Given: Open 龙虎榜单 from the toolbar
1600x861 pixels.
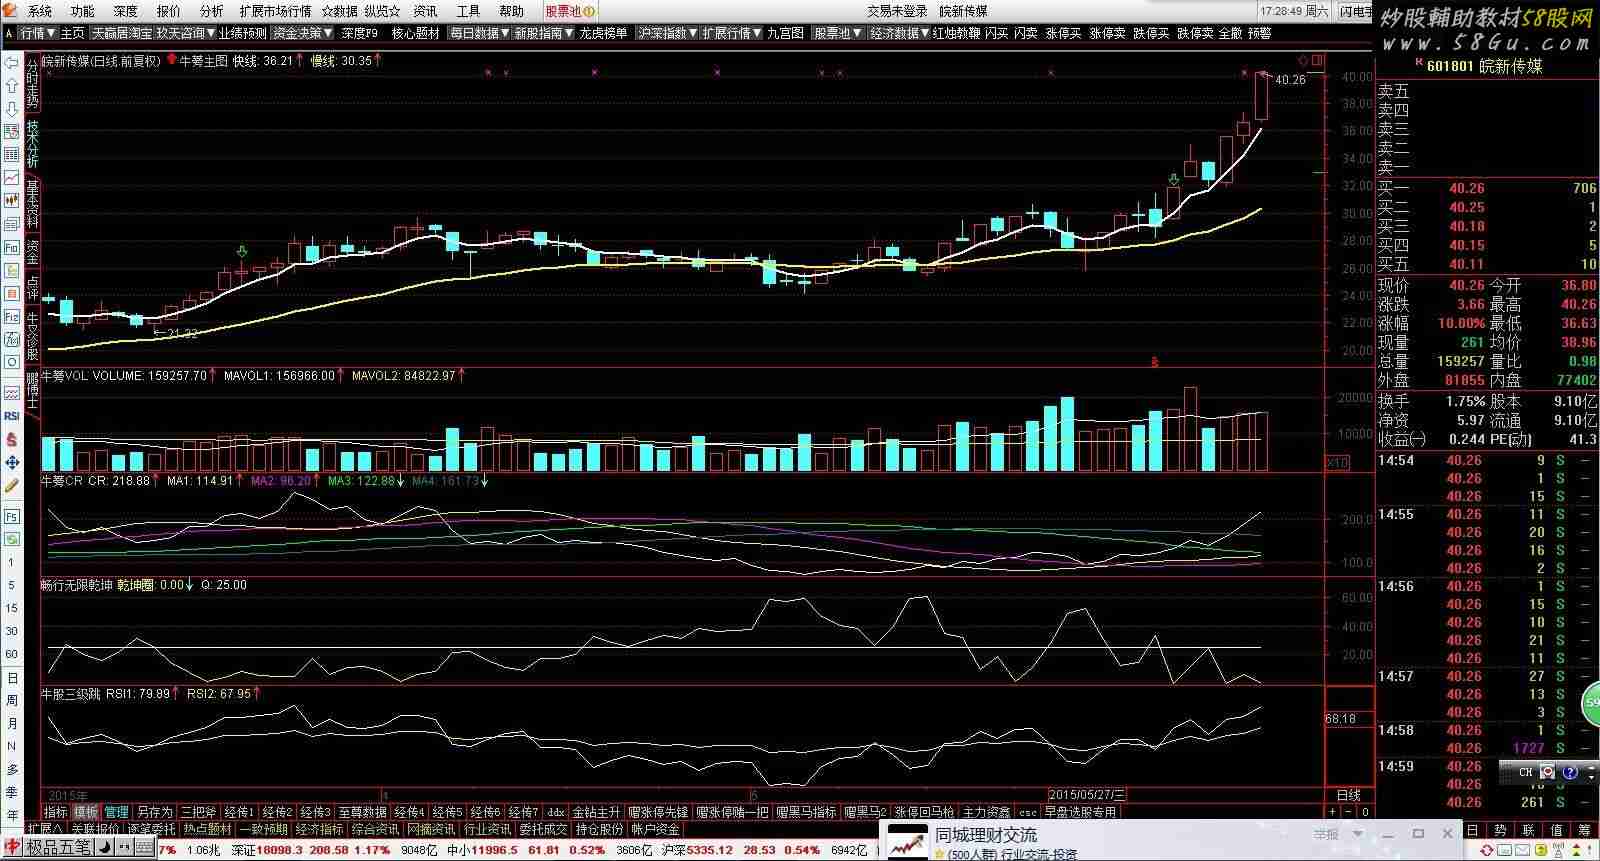Looking at the screenshot, I should [604, 33].
